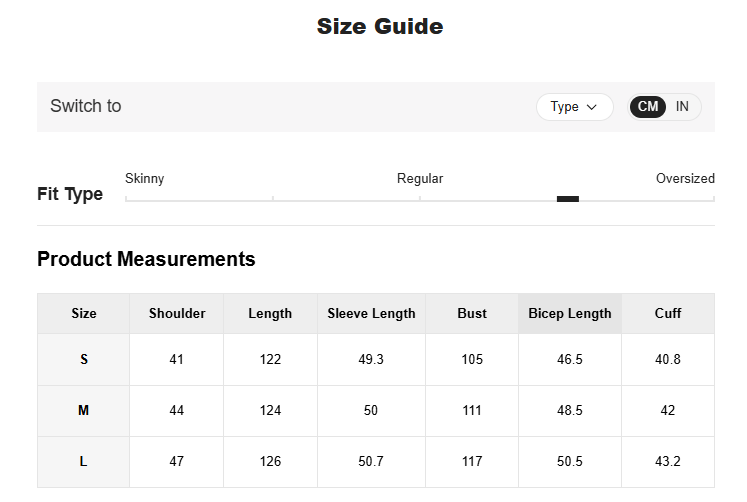
Task: Click the bust value 111 cell
Action: pyautogui.click(x=472, y=410)
